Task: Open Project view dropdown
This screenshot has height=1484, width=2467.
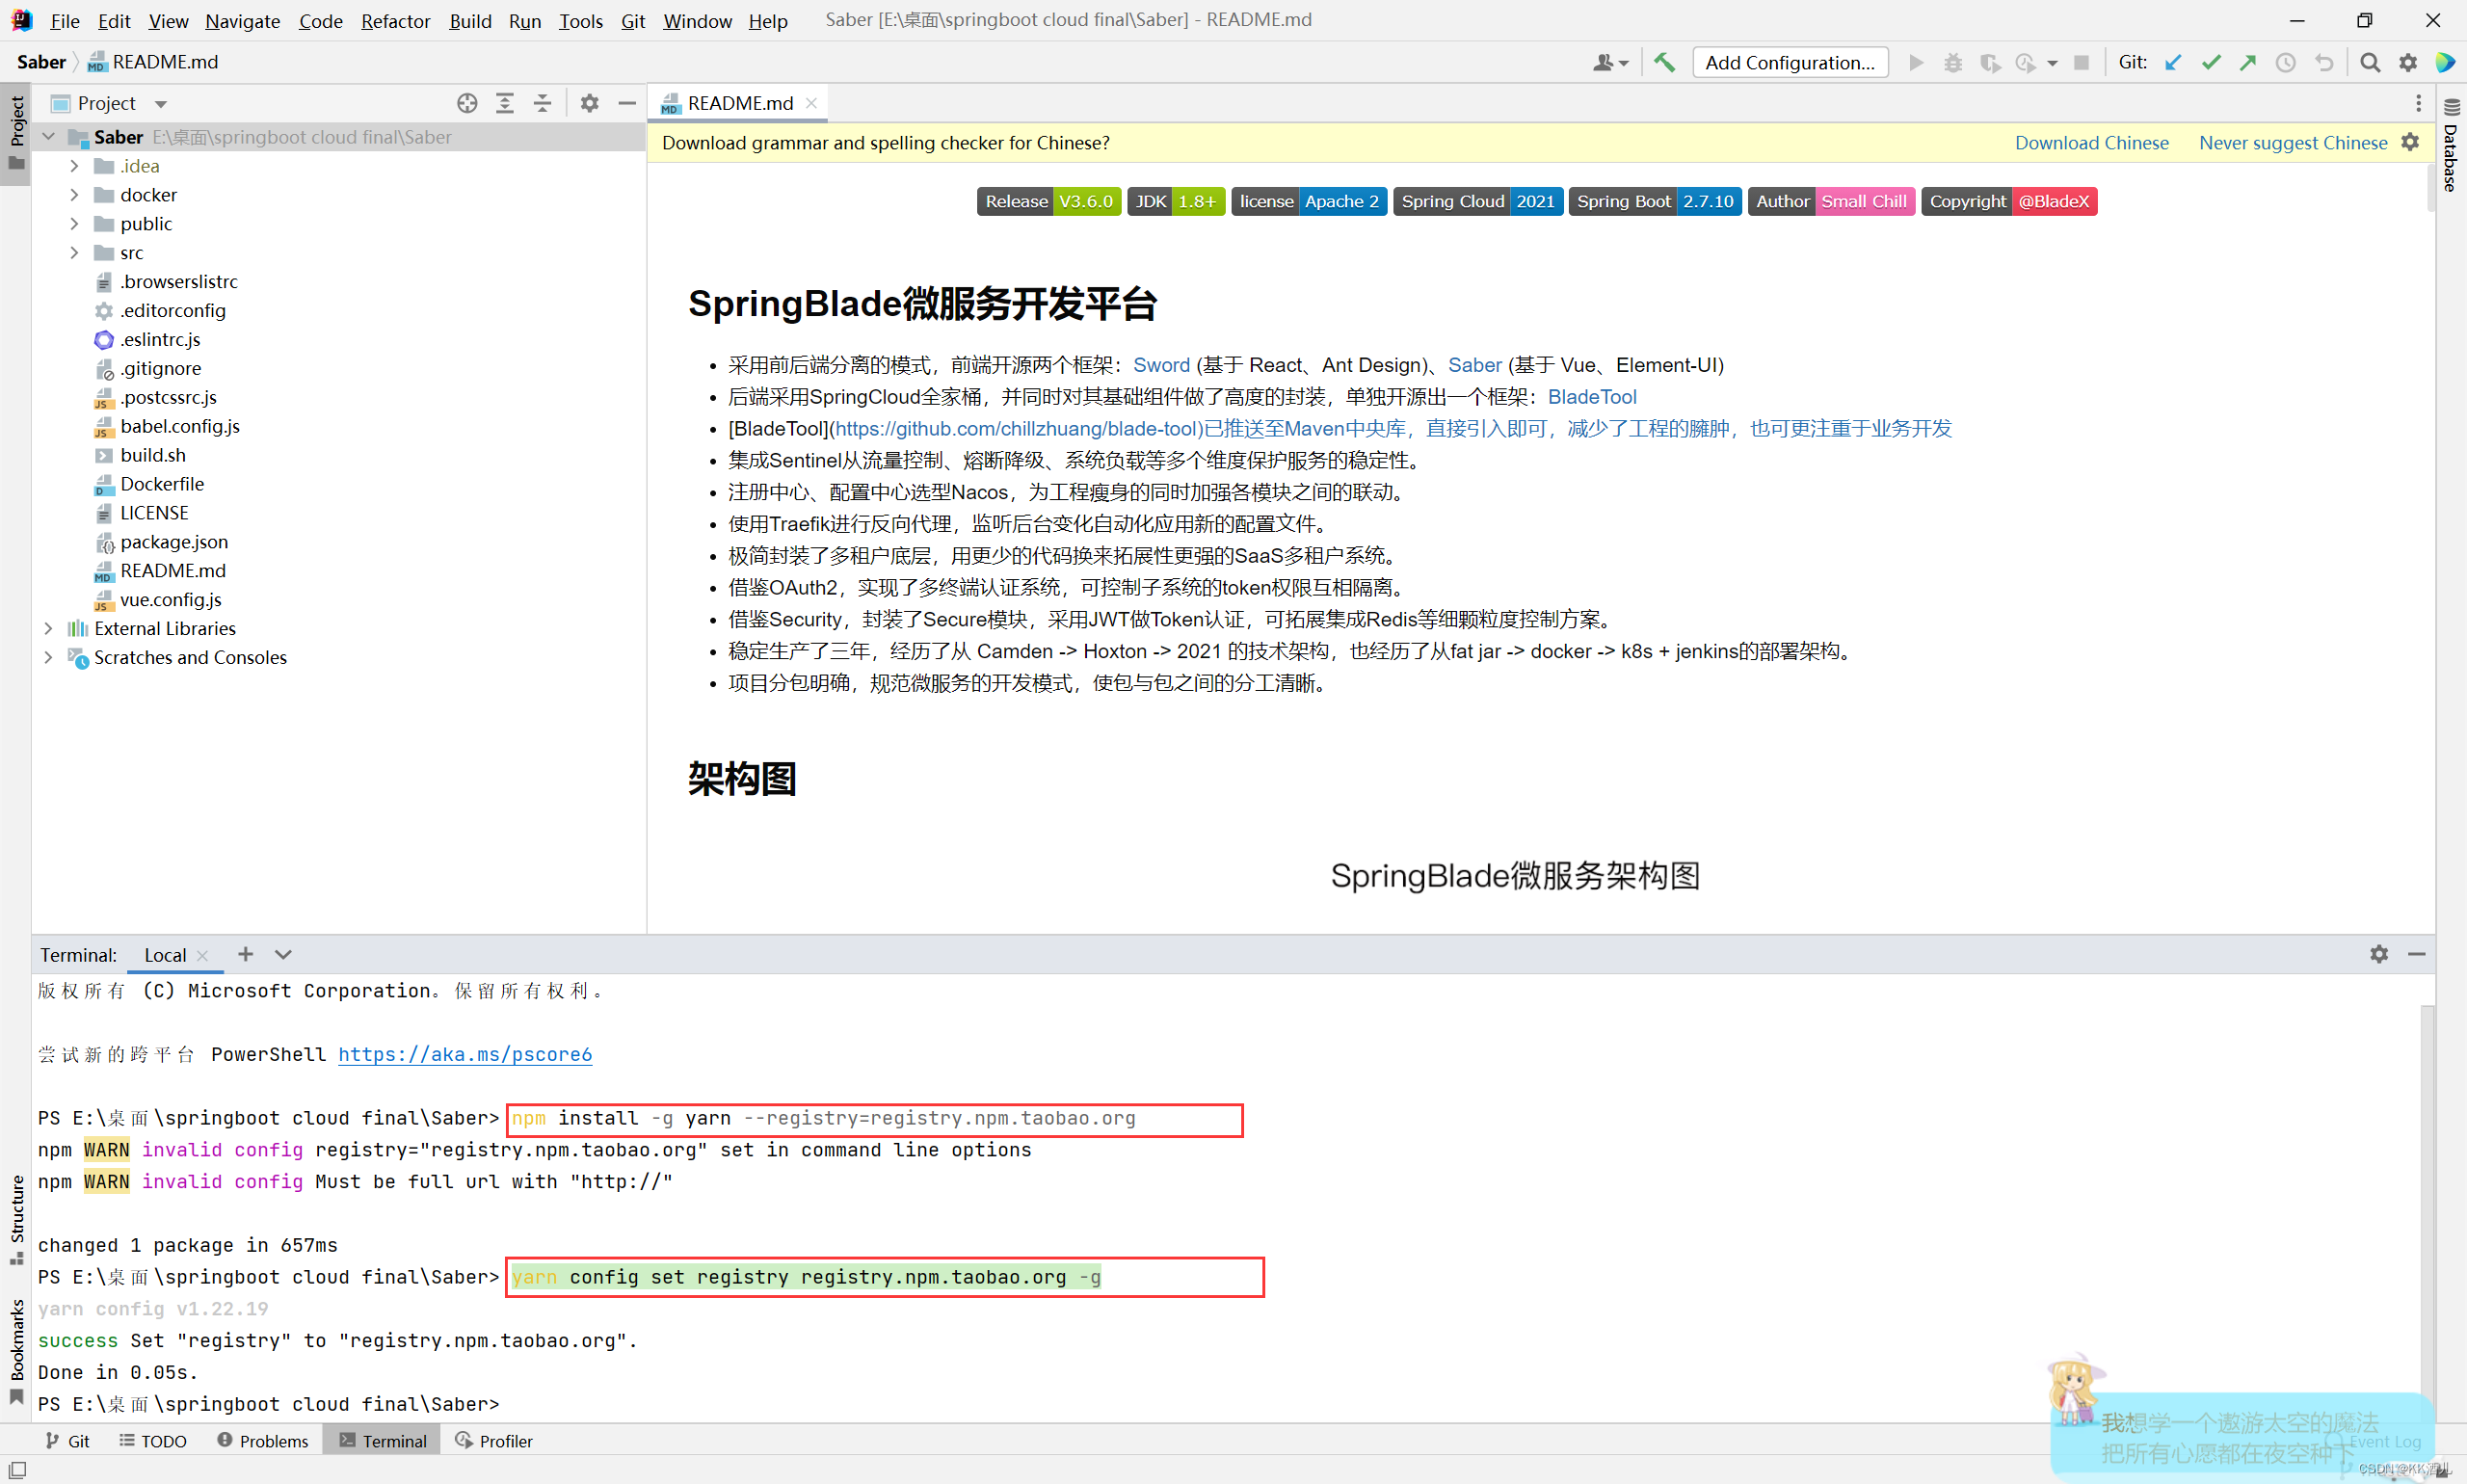Action: pyautogui.click(x=161, y=103)
